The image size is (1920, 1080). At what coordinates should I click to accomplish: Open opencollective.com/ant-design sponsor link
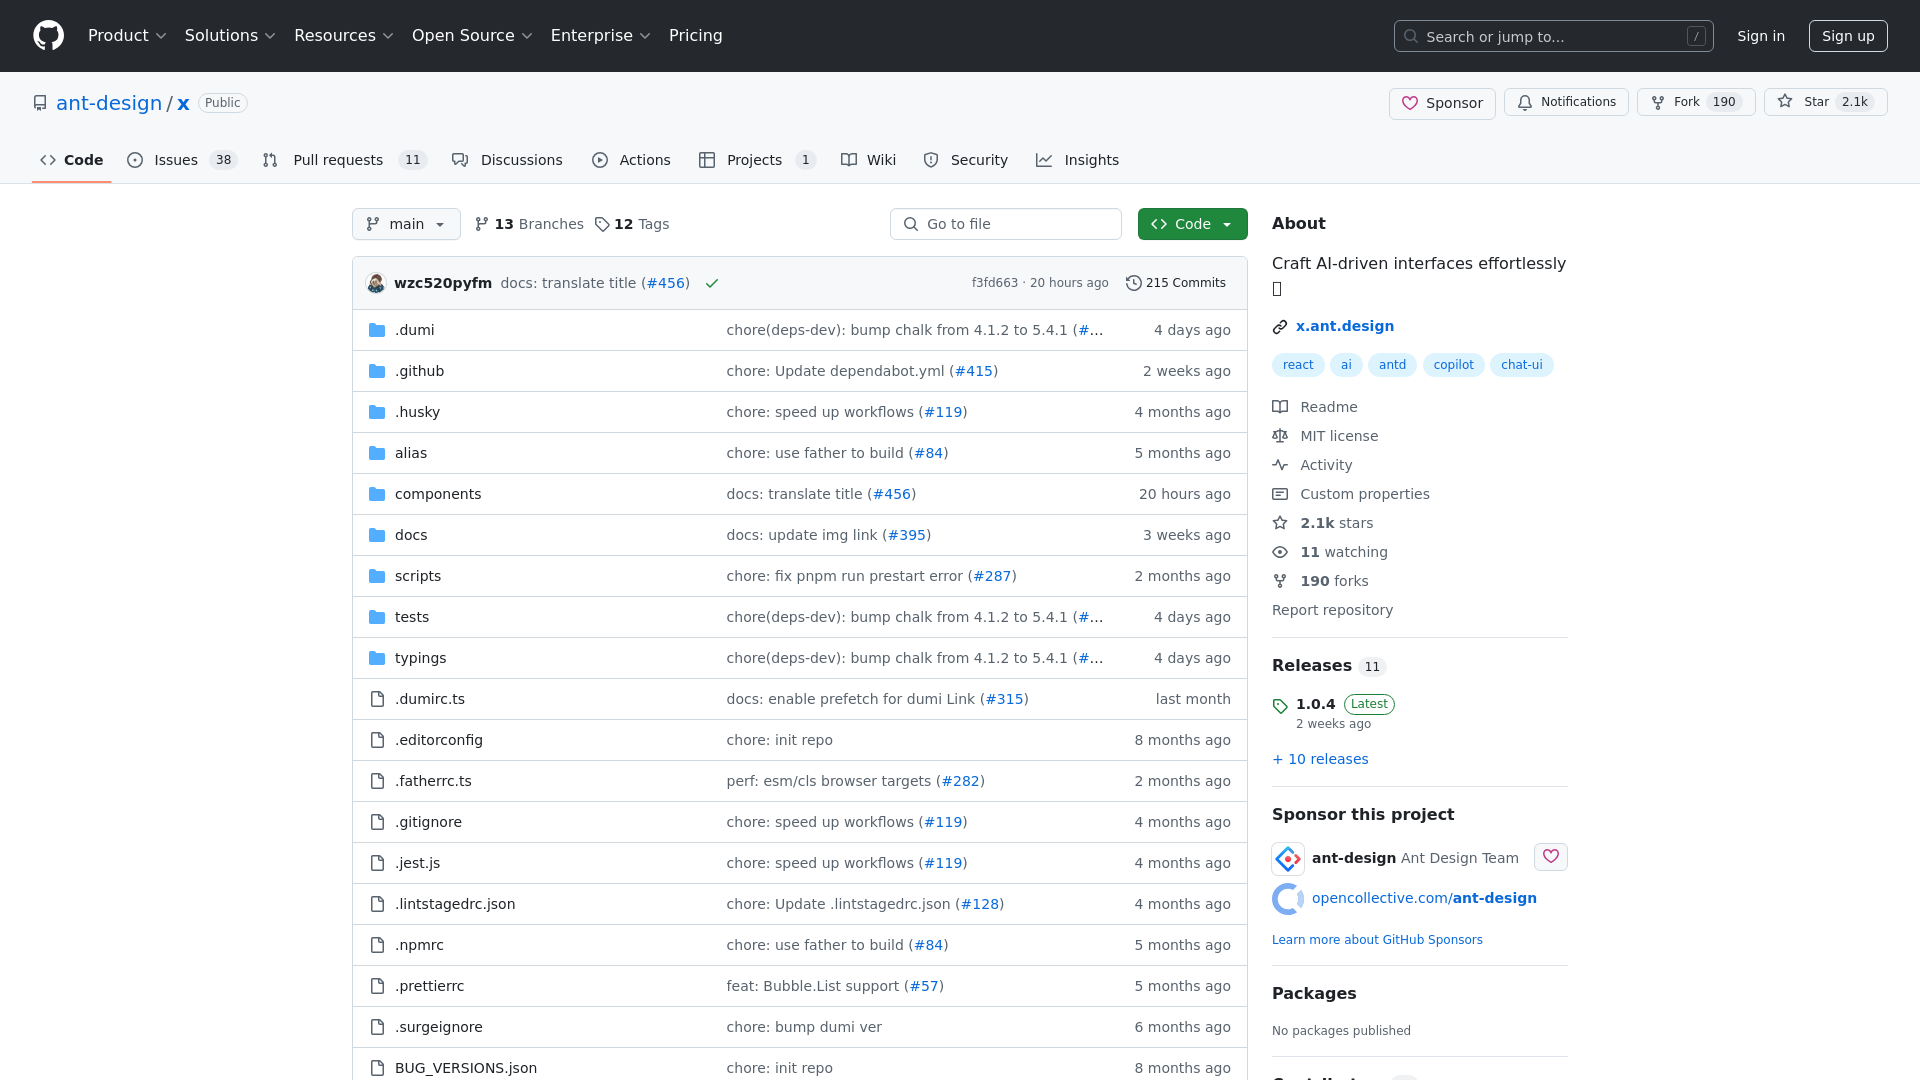(x=1424, y=898)
